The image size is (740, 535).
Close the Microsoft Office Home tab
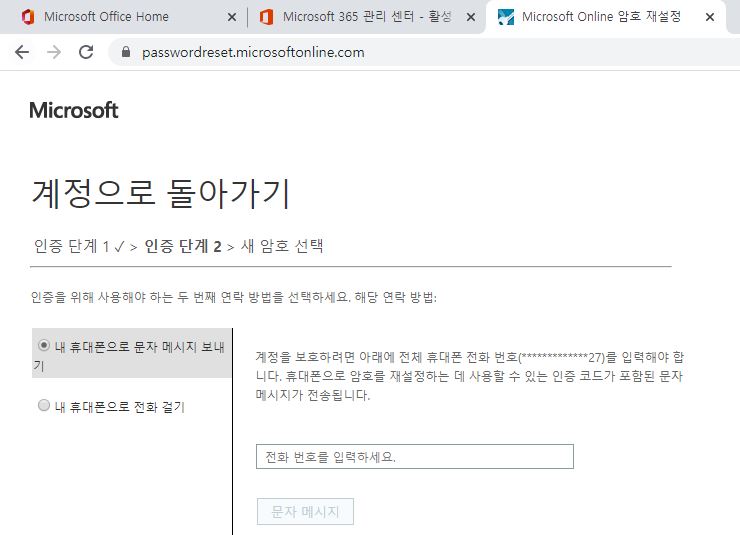232,17
